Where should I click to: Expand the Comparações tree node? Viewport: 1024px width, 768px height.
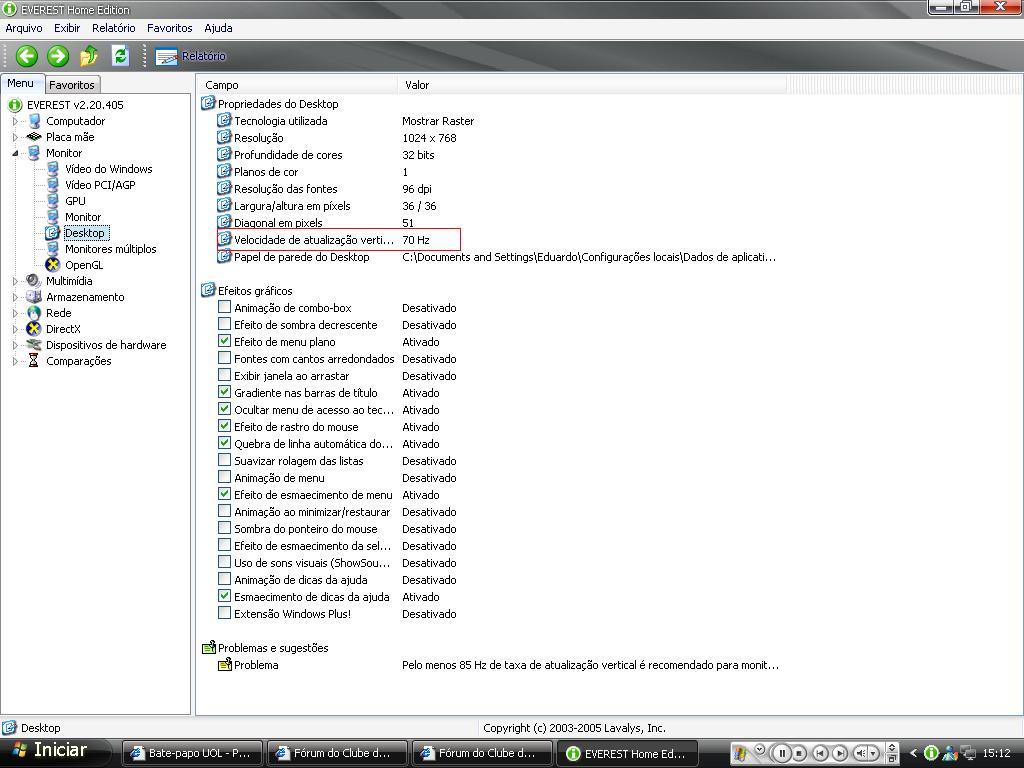[x=15, y=361]
